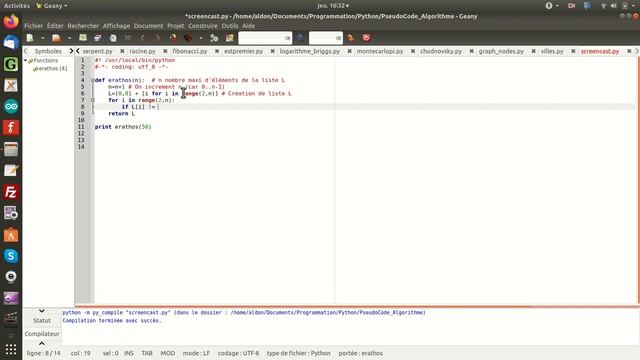Open Ubuntu Software from the dock
The width and height of the screenshot is (640, 360).
(x=11, y=235)
